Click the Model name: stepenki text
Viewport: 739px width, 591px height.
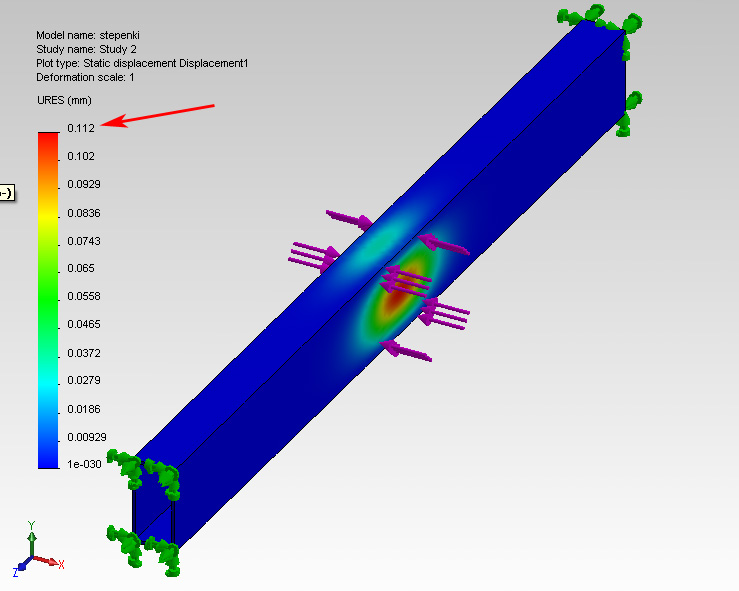pyautogui.click(x=88, y=35)
